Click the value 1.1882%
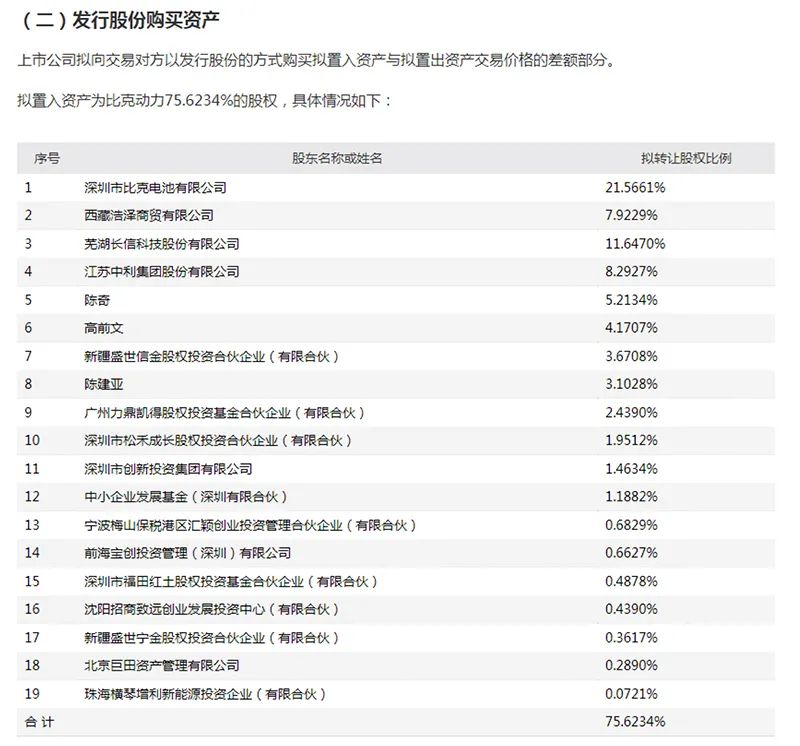This screenshot has width=800, height=746. (631, 496)
